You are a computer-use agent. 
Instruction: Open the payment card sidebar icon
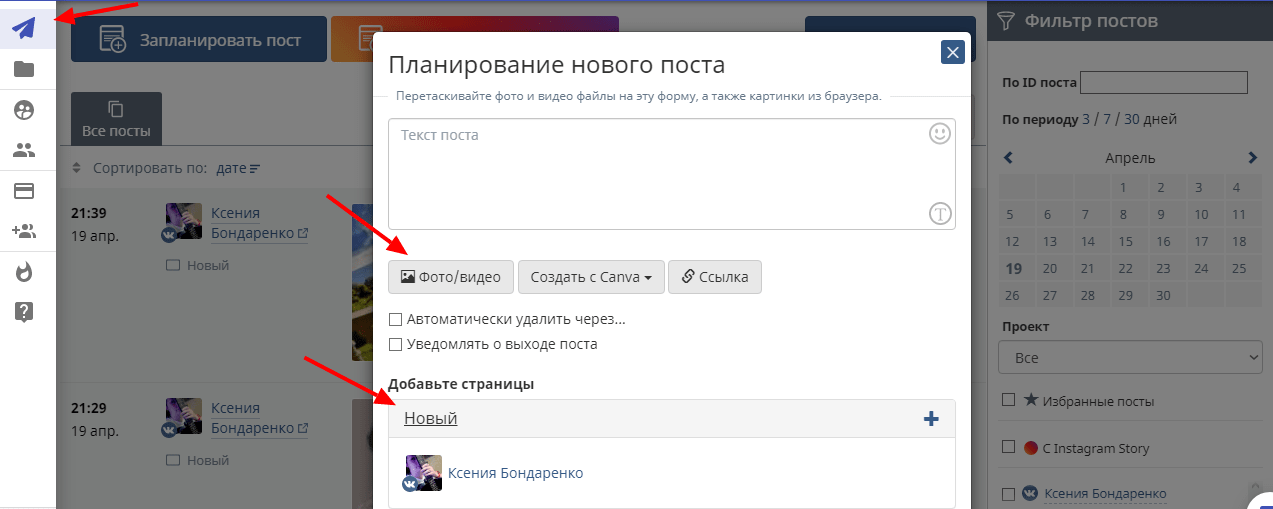click(24, 191)
